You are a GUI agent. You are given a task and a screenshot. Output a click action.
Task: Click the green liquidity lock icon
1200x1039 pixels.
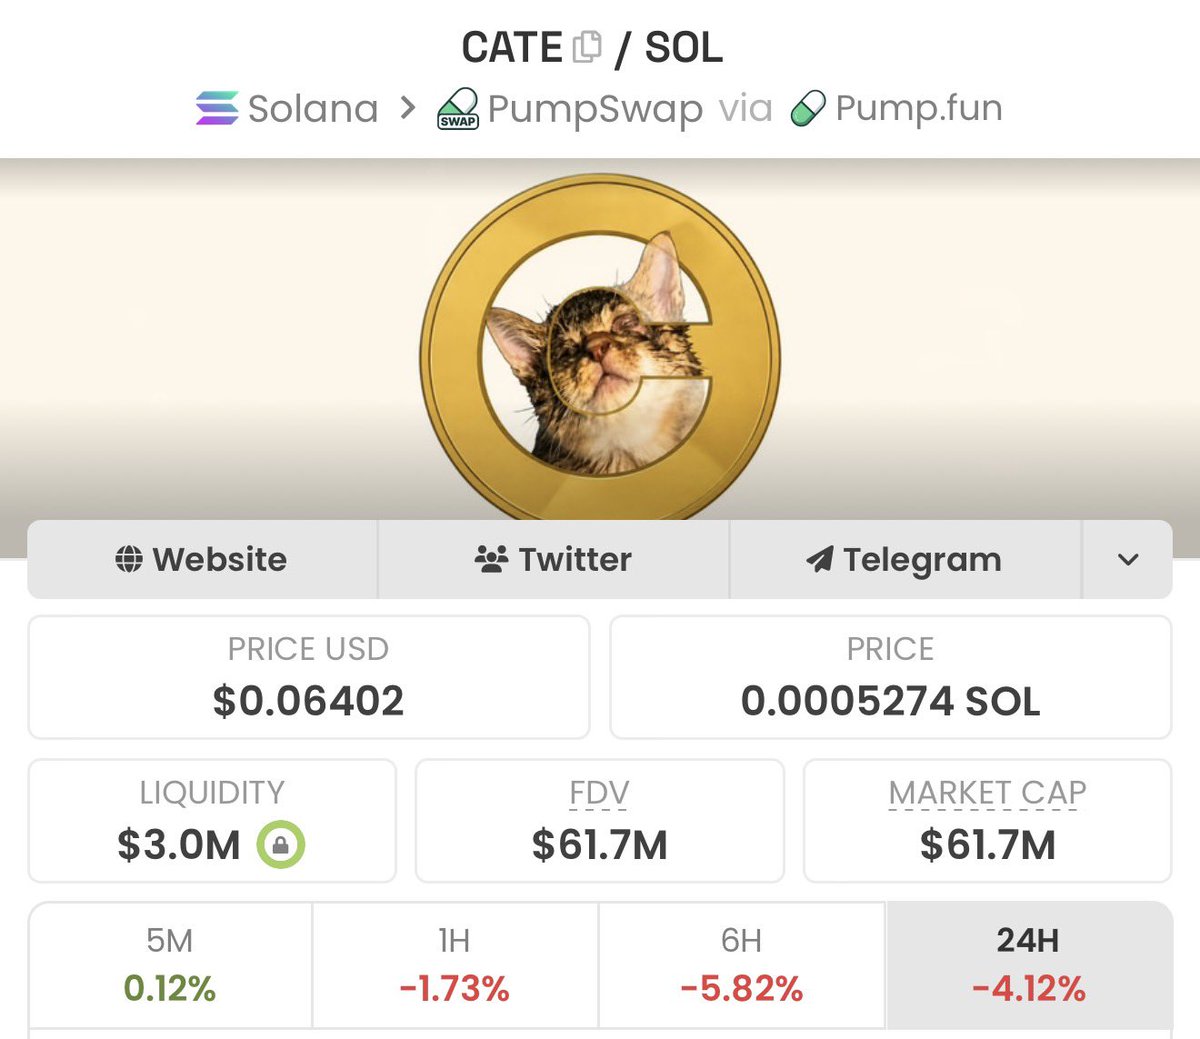(281, 845)
